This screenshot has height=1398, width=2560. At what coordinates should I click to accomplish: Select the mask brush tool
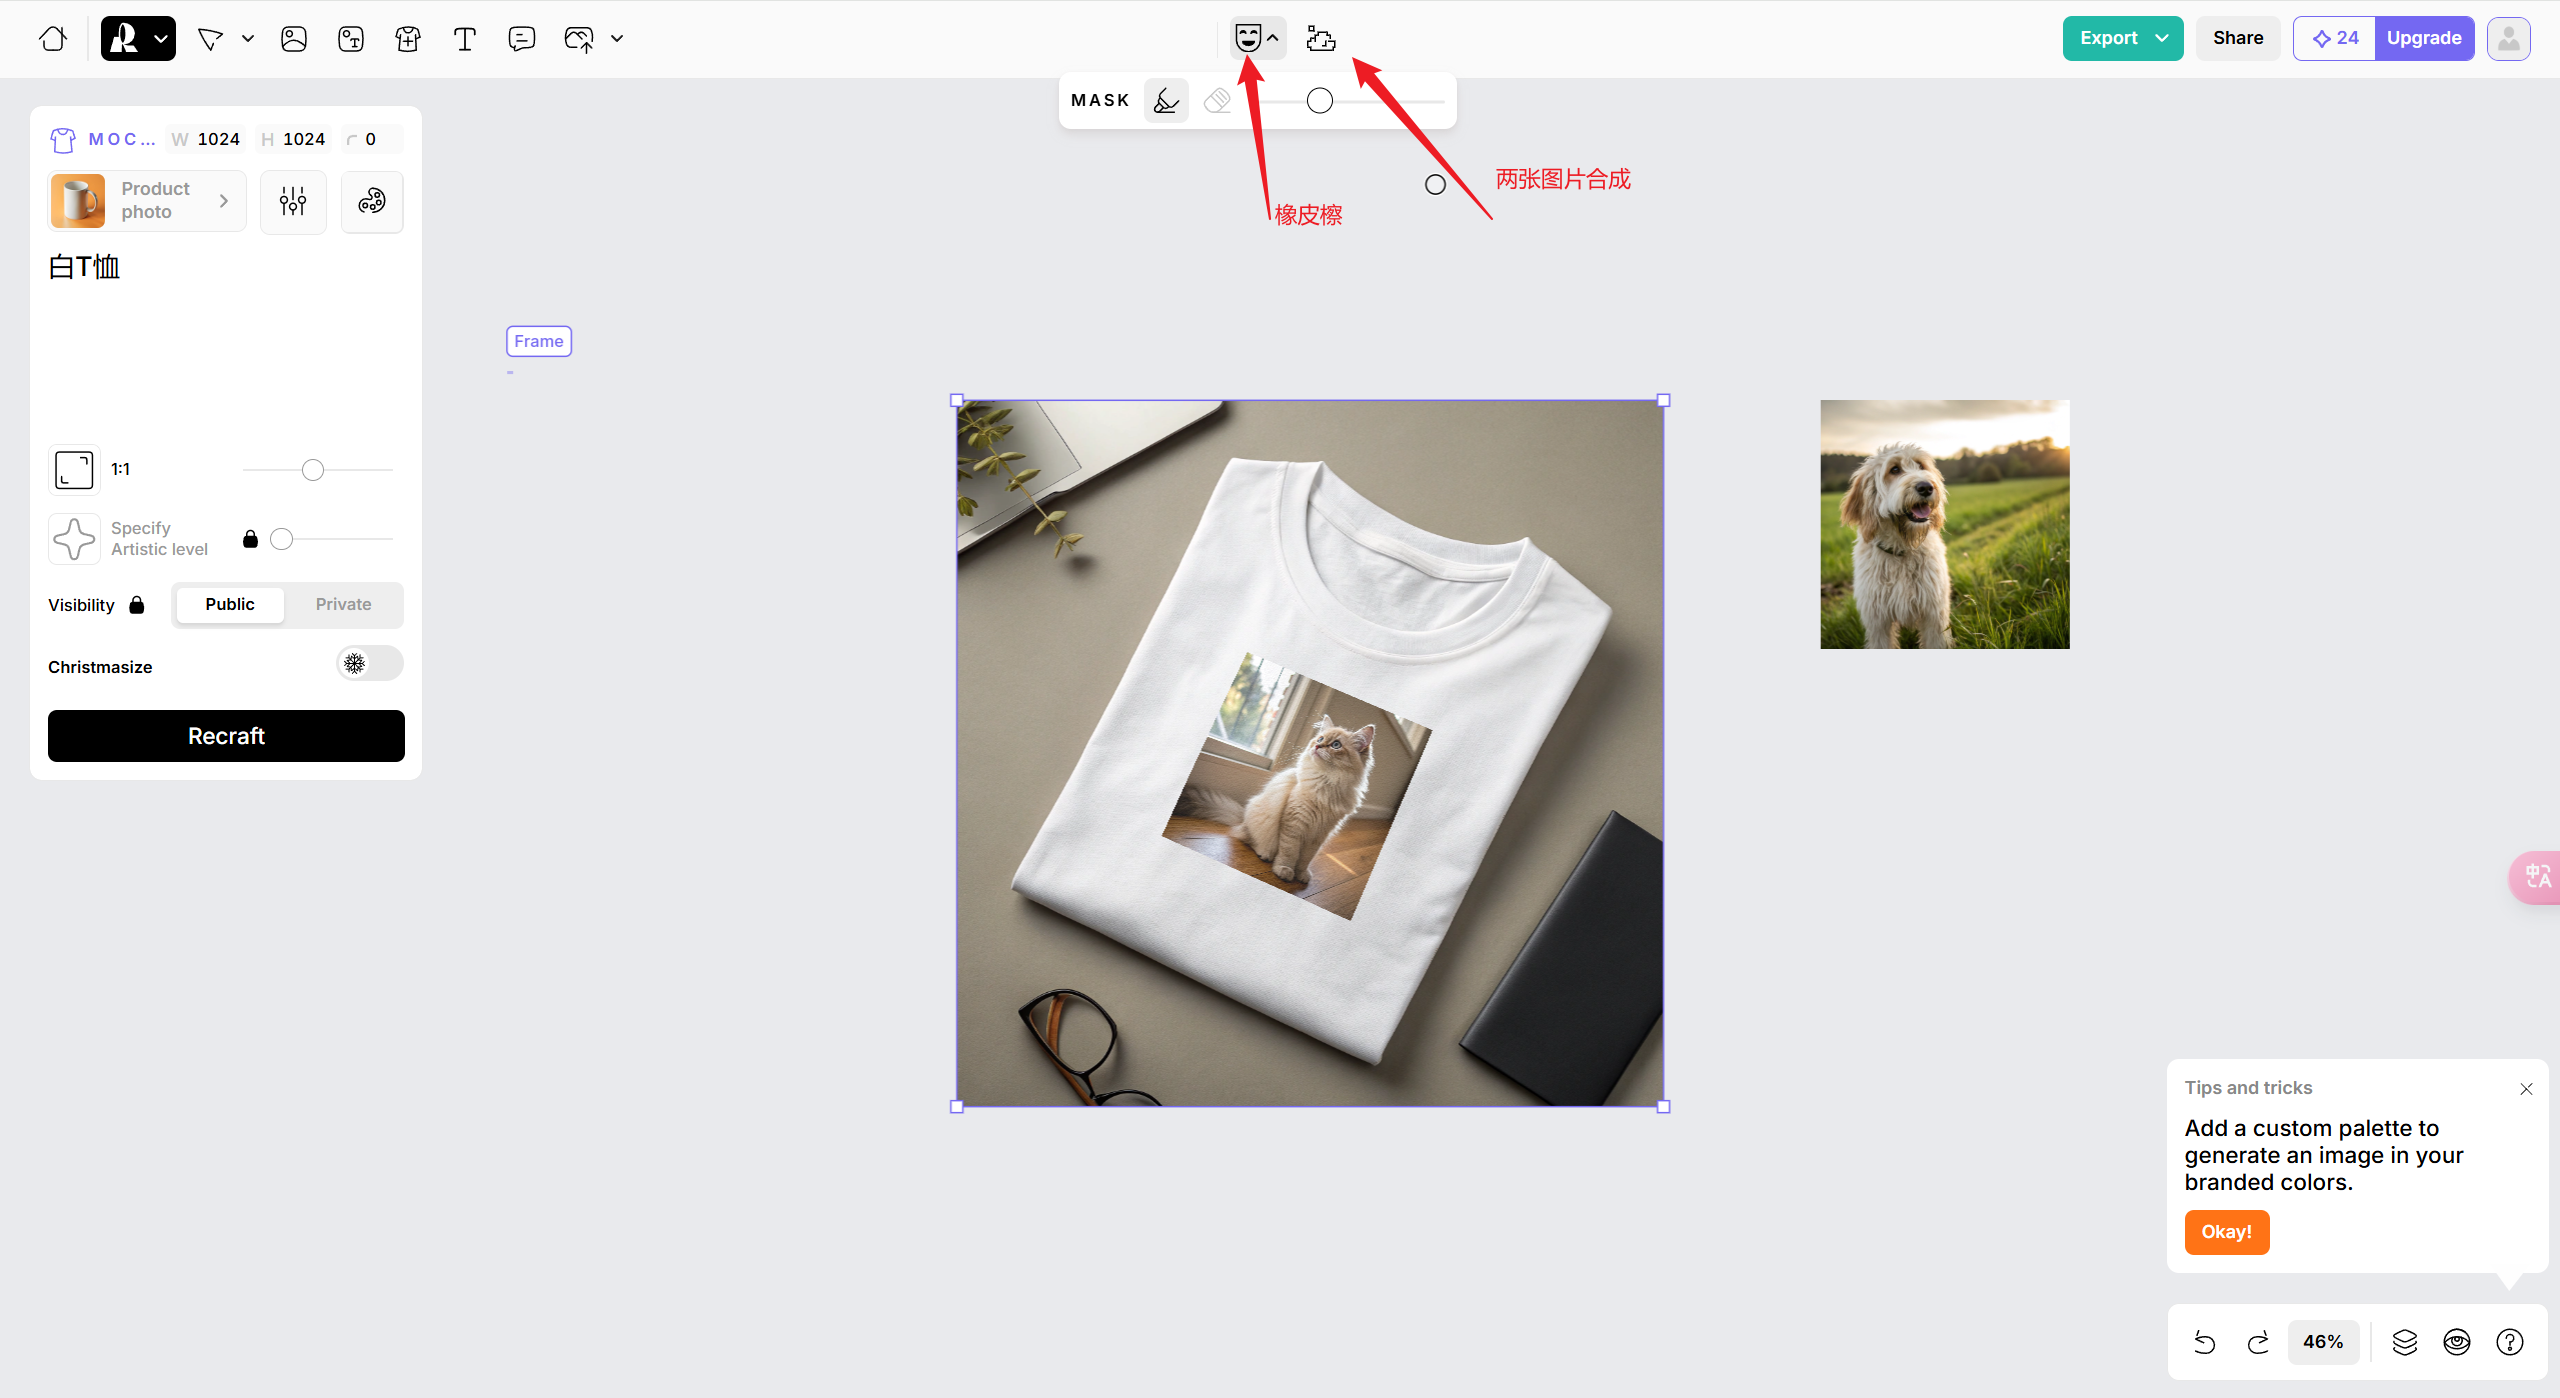[1166, 101]
